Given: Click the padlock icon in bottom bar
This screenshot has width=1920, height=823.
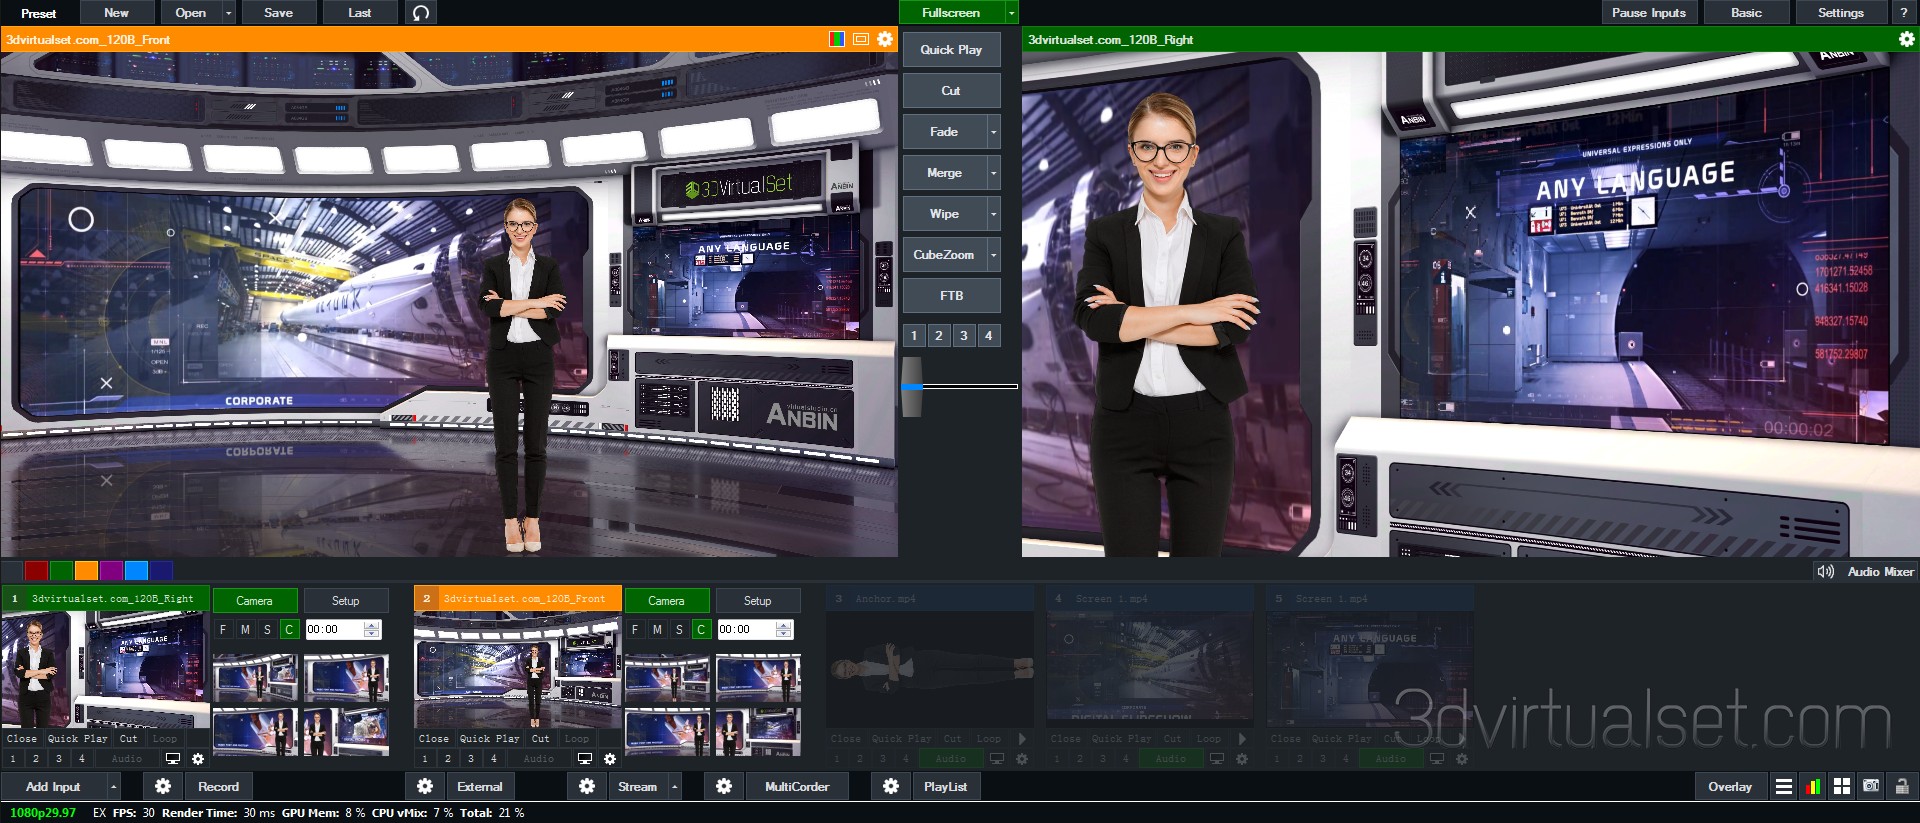Looking at the screenshot, I should pyautogui.click(x=1901, y=786).
